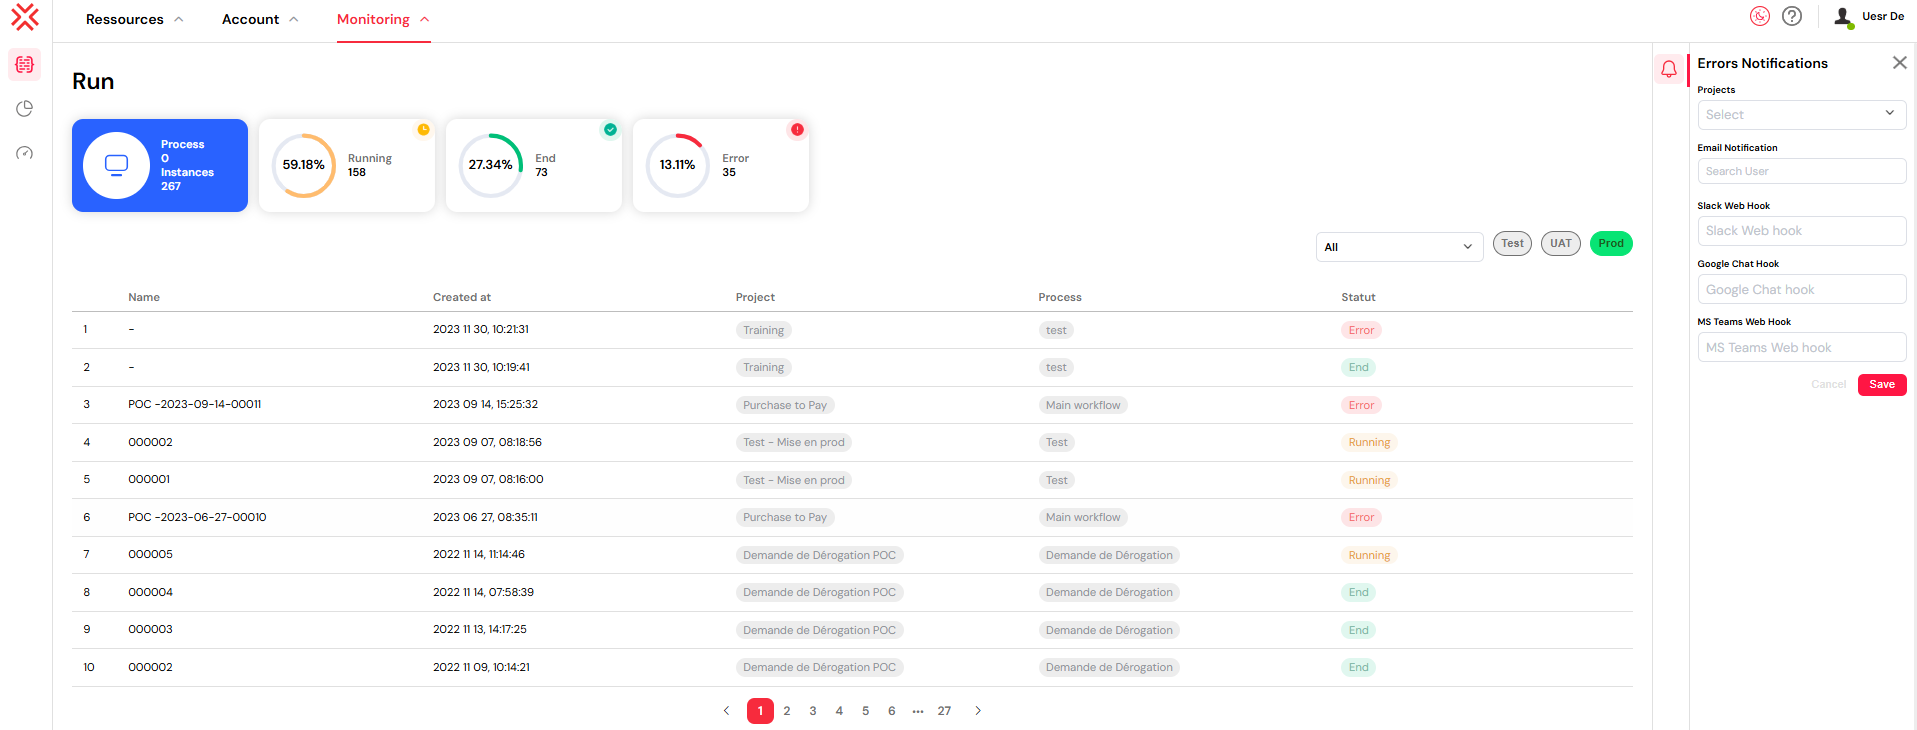
Task: Toggle the UAT environment filter
Action: click(1560, 243)
